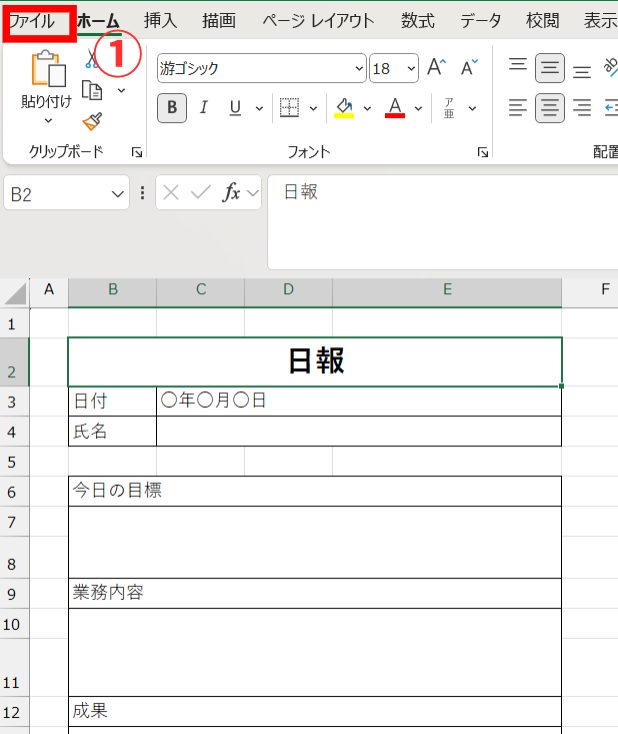Open the ページ レイアウト tab
This screenshot has height=734, width=618.
coord(318,21)
